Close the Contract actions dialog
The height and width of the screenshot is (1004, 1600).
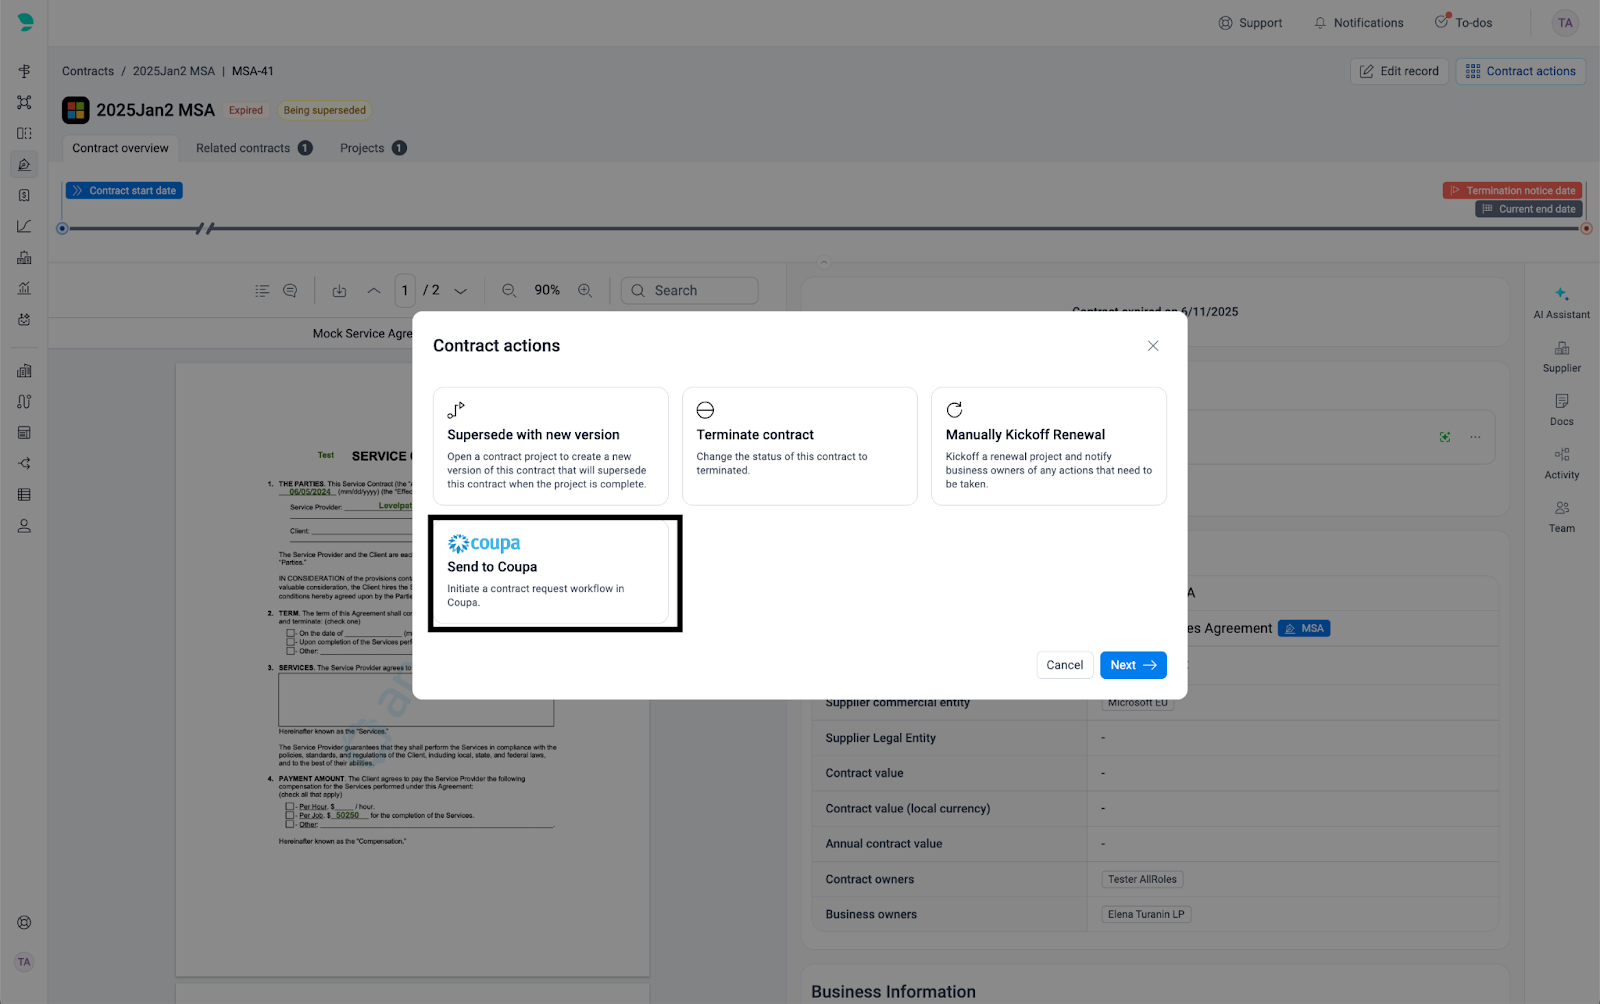1153,346
